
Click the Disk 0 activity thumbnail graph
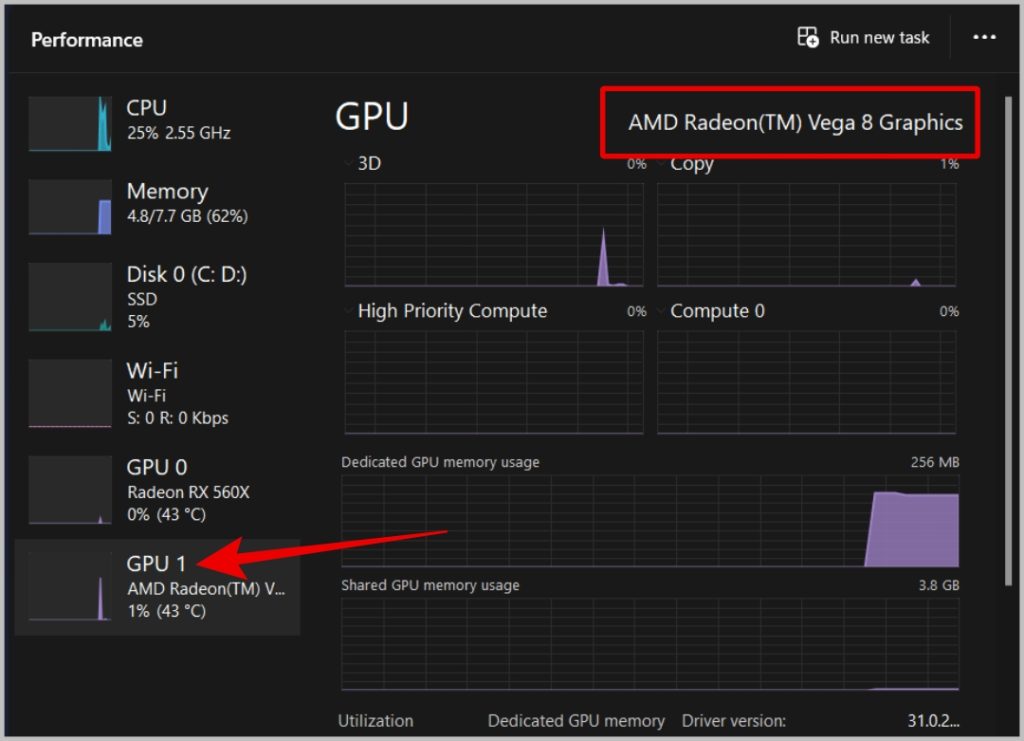pos(70,297)
